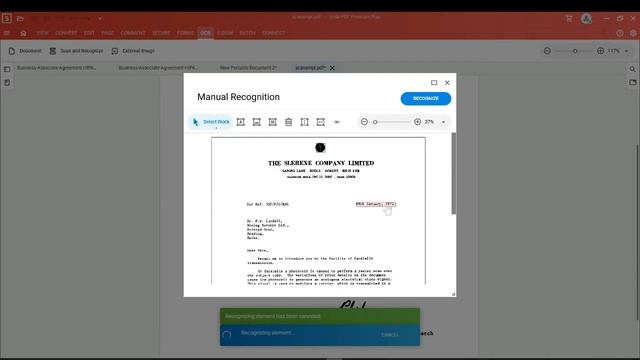Viewport: 640px width, 360px height.
Task: Zoom out with minus icon in Manual Recognition
Action: (x=364, y=122)
